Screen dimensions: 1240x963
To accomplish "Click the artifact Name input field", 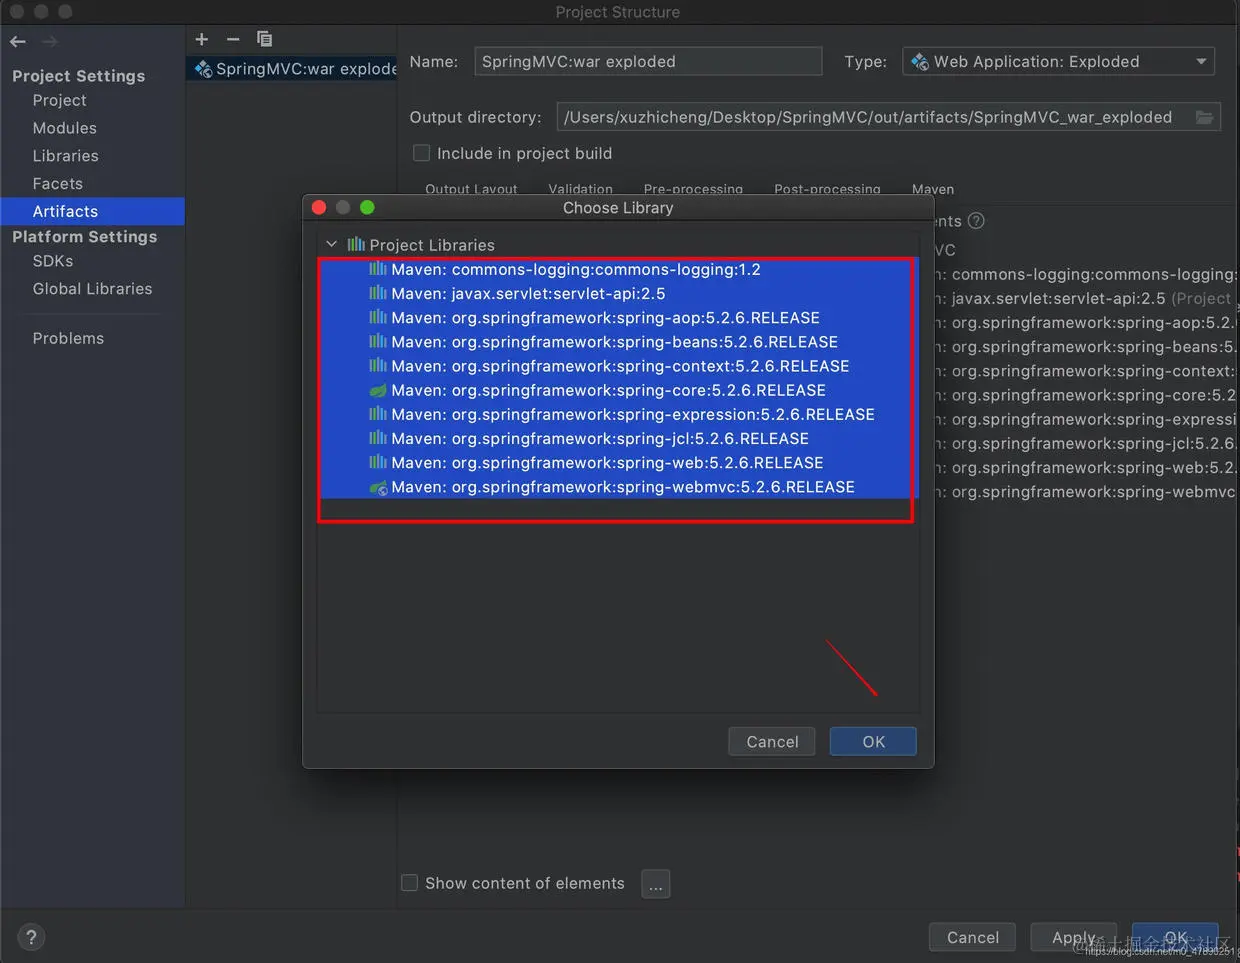I will pos(648,61).
